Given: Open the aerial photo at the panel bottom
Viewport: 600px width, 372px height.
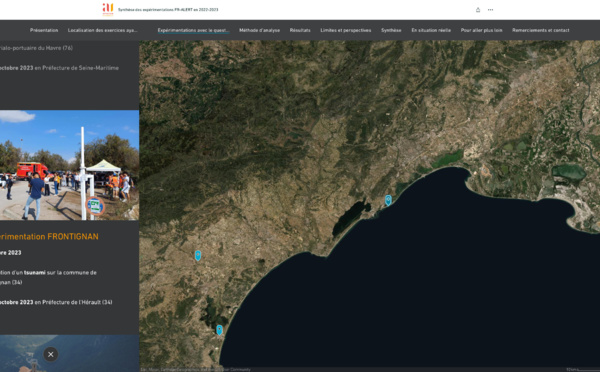Looking at the screenshot, I should click(x=69, y=353).
